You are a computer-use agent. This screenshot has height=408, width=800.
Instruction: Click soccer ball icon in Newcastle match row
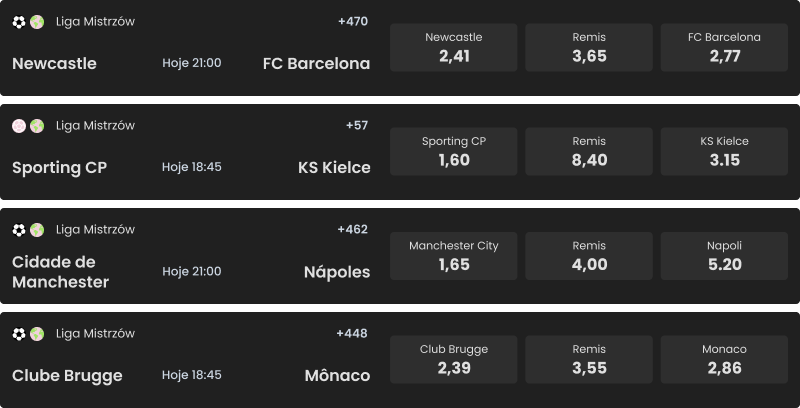(19, 22)
